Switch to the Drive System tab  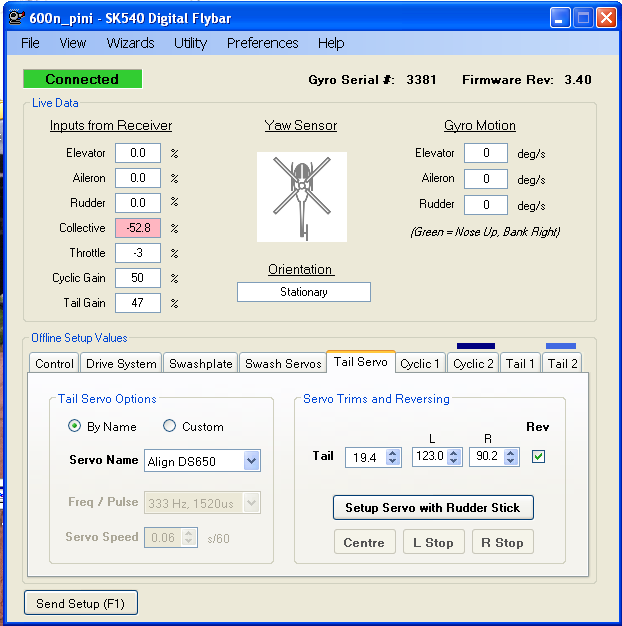pos(121,363)
